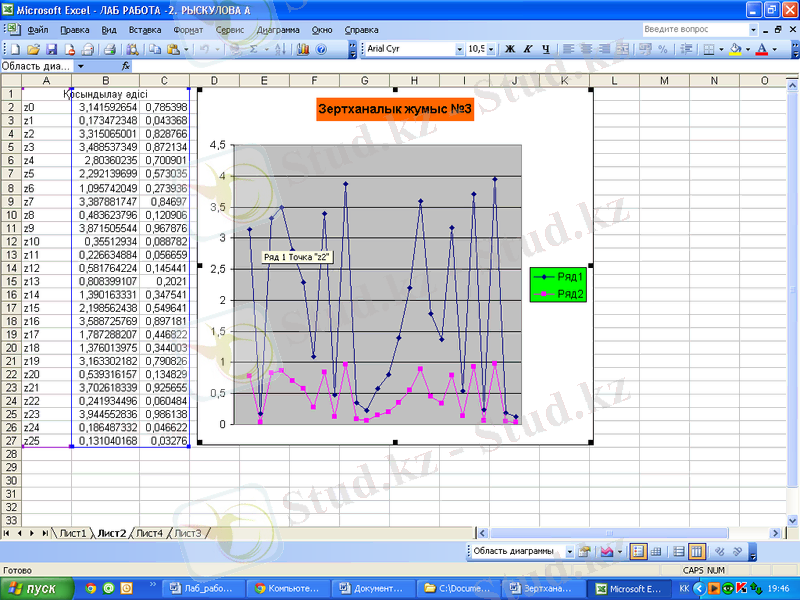Click the Save floppy disk icon
This screenshot has width=800, height=600.
pos(51,48)
